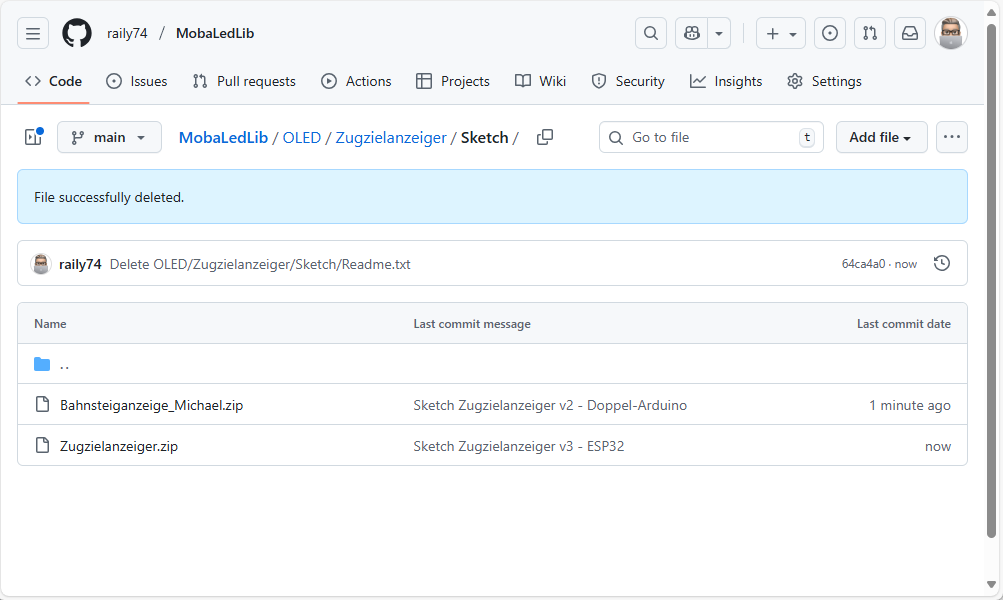
Task: Open the hamburger navigation menu
Action: pyautogui.click(x=33, y=33)
